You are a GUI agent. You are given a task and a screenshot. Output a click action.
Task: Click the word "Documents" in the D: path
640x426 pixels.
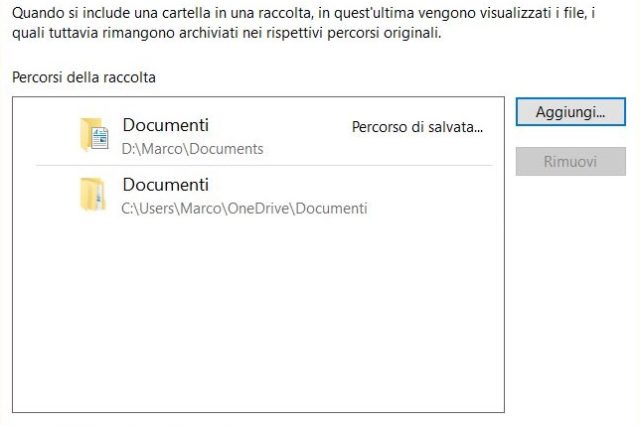pyautogui.click(x=232, y=149)
